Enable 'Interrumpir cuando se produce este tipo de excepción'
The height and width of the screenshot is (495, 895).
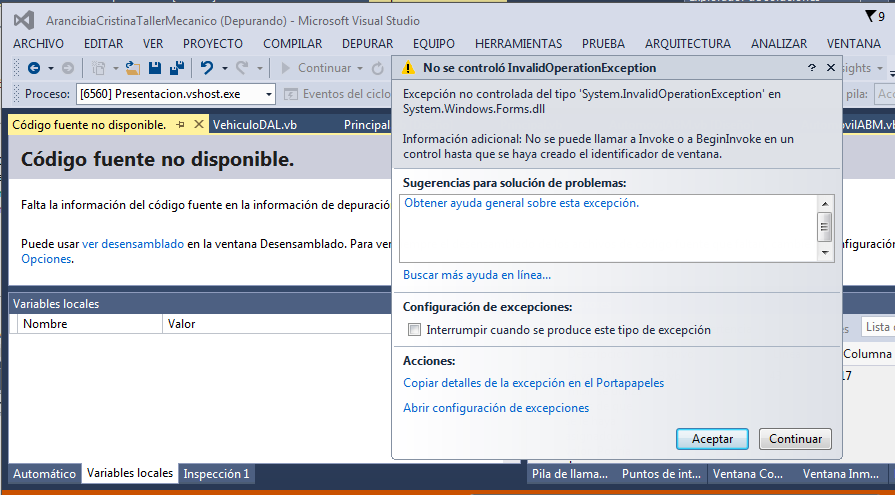(414, 329)
